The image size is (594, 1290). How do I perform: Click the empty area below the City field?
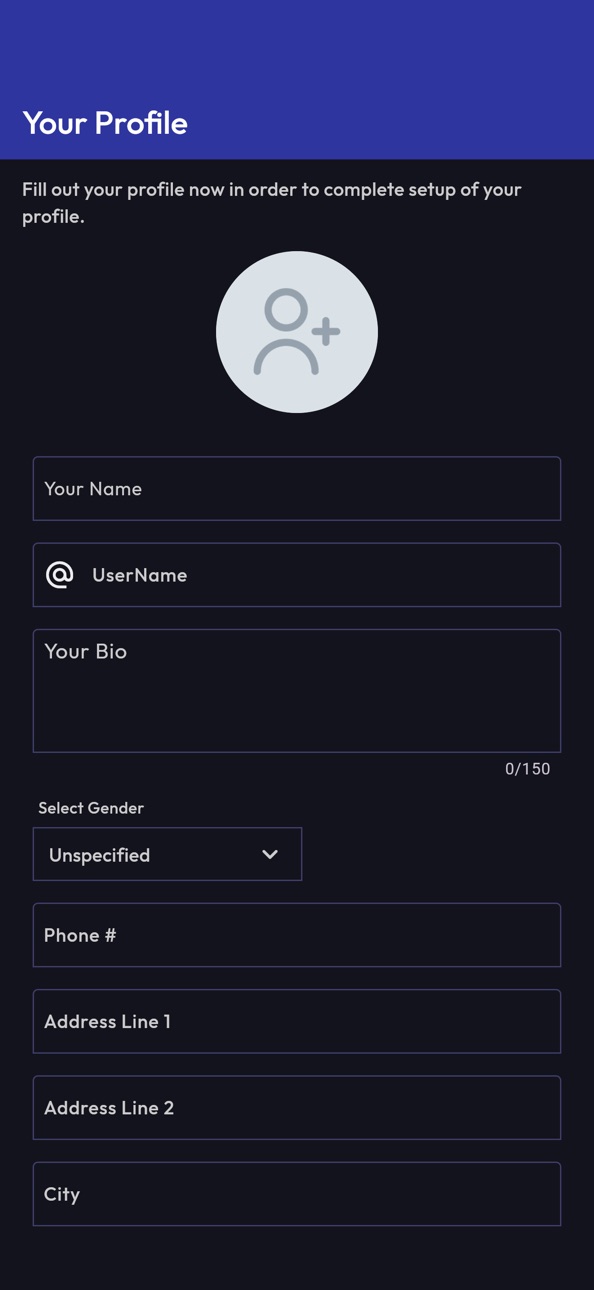coord(297,1260)
